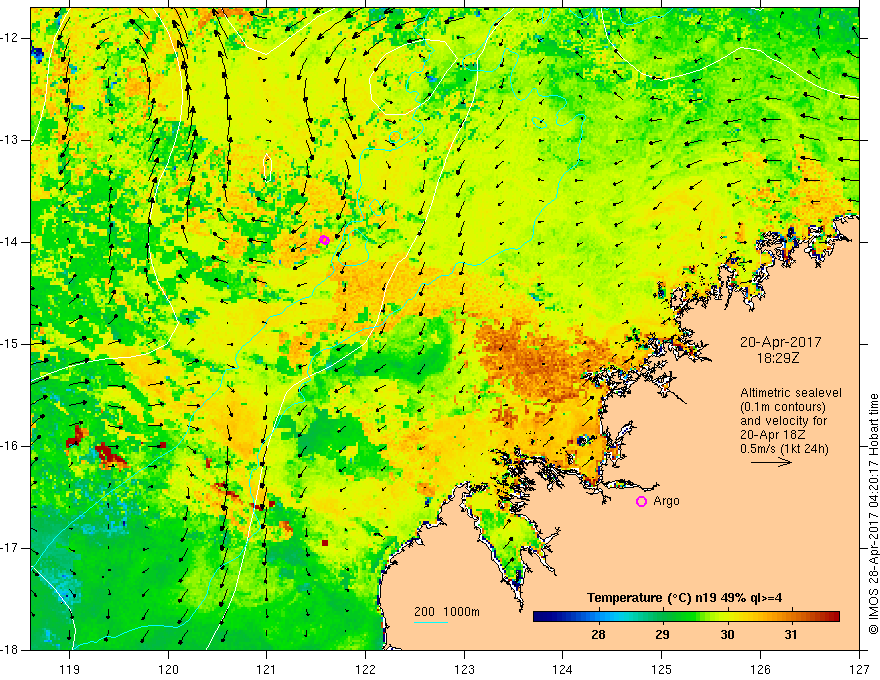Image resolution: width=880 pixels, height=680 pixels.
Task: Click longitude label 125
Action: pyautogui.click(x=662, y=669)
